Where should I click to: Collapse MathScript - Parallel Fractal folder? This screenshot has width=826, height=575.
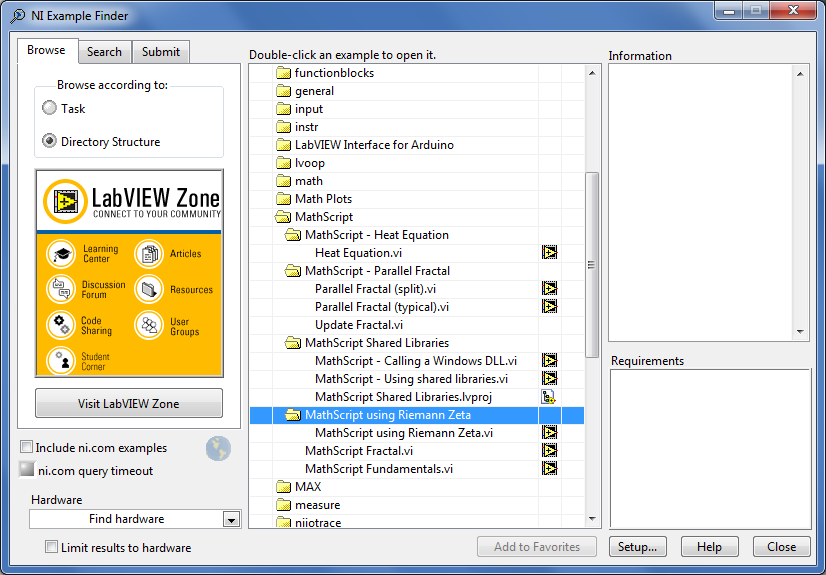tap(292, 271)
